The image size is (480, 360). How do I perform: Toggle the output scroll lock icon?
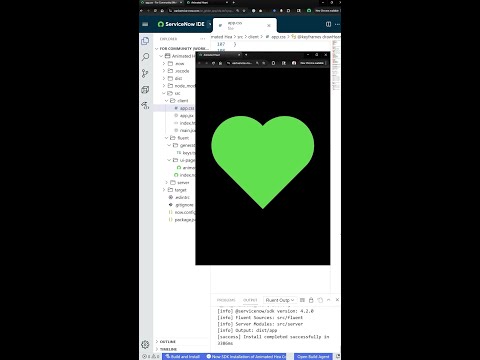(311, 300)
